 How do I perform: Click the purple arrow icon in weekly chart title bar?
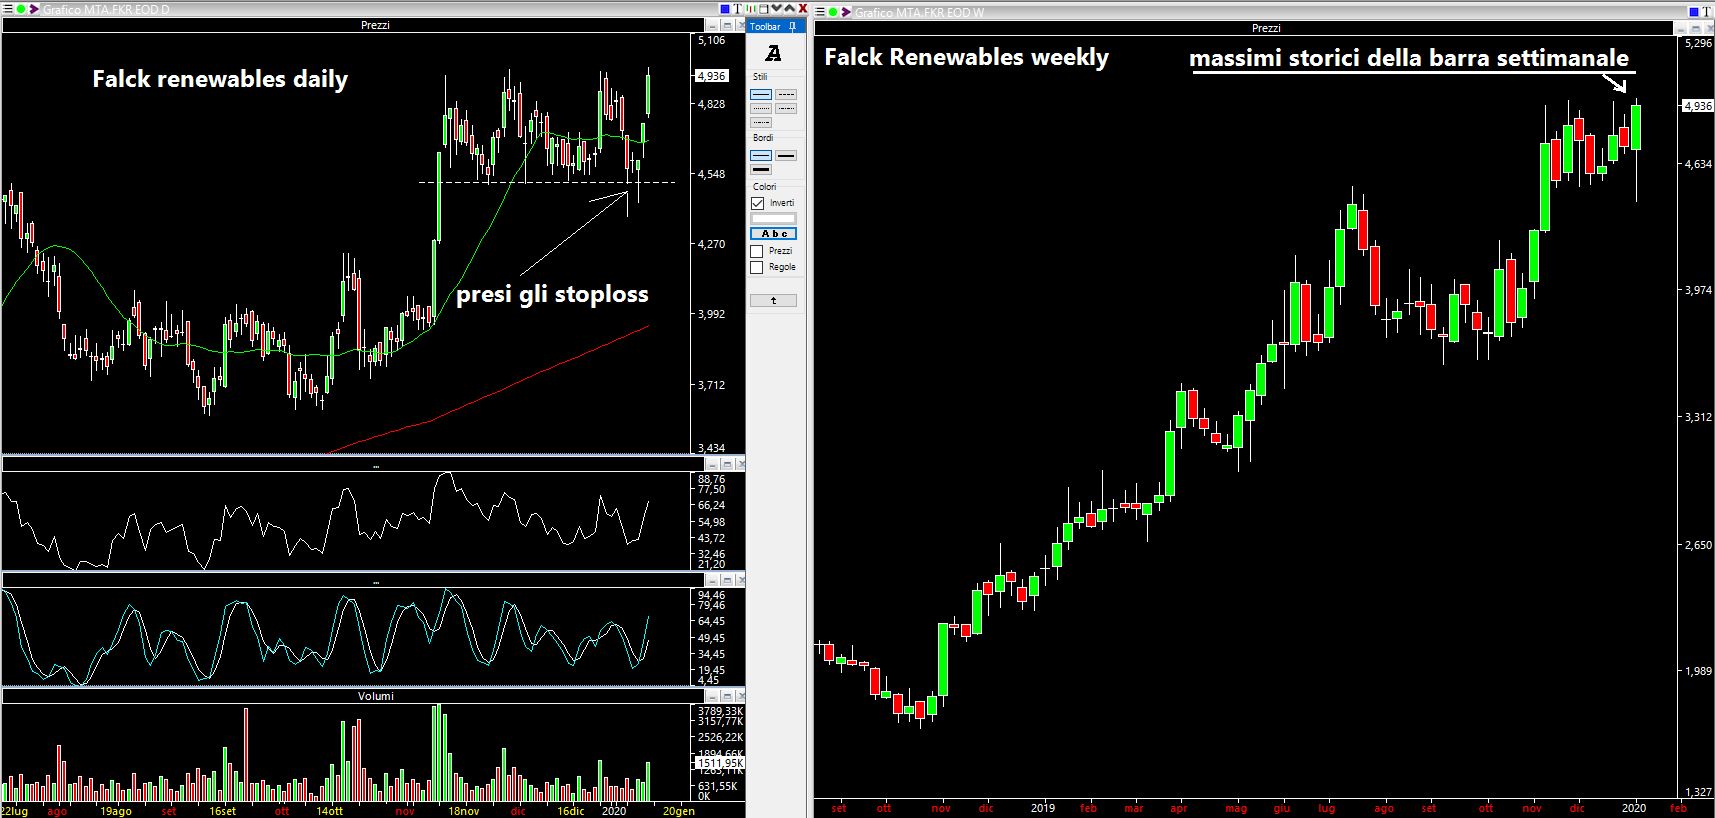point(846,12)
